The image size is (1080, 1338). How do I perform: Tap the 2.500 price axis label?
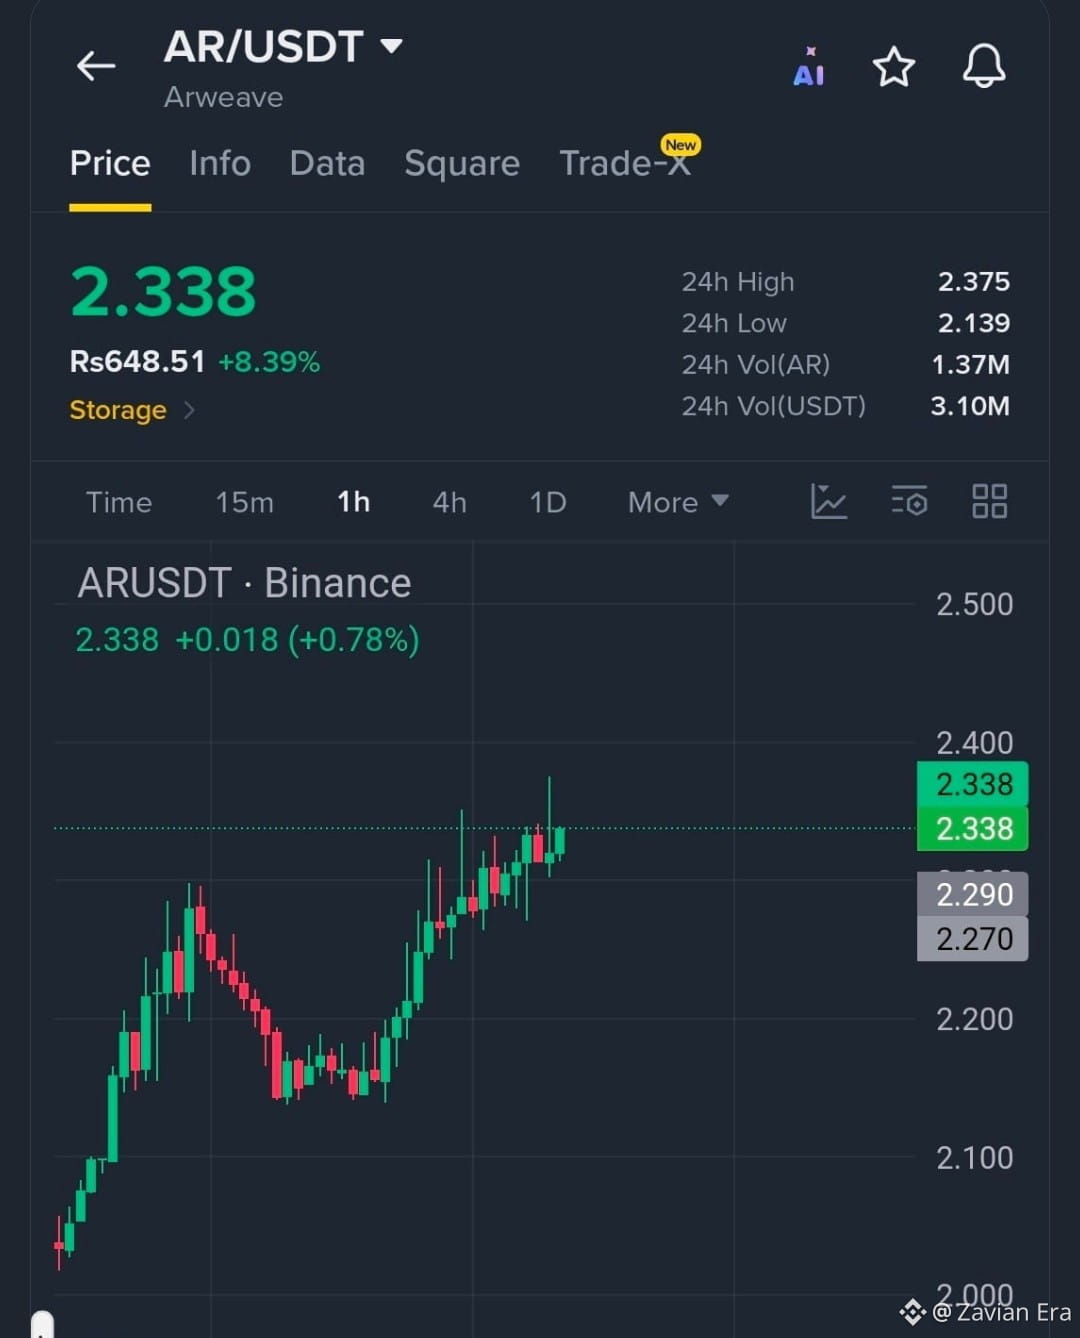[974, 604]
